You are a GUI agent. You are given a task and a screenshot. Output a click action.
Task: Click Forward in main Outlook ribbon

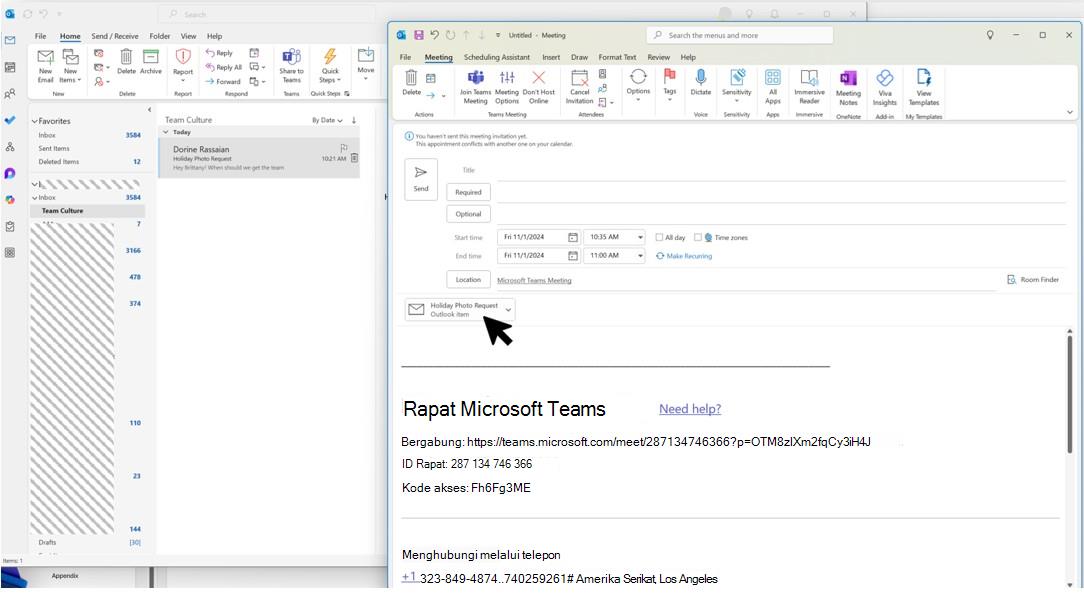(x=223, y=82)
